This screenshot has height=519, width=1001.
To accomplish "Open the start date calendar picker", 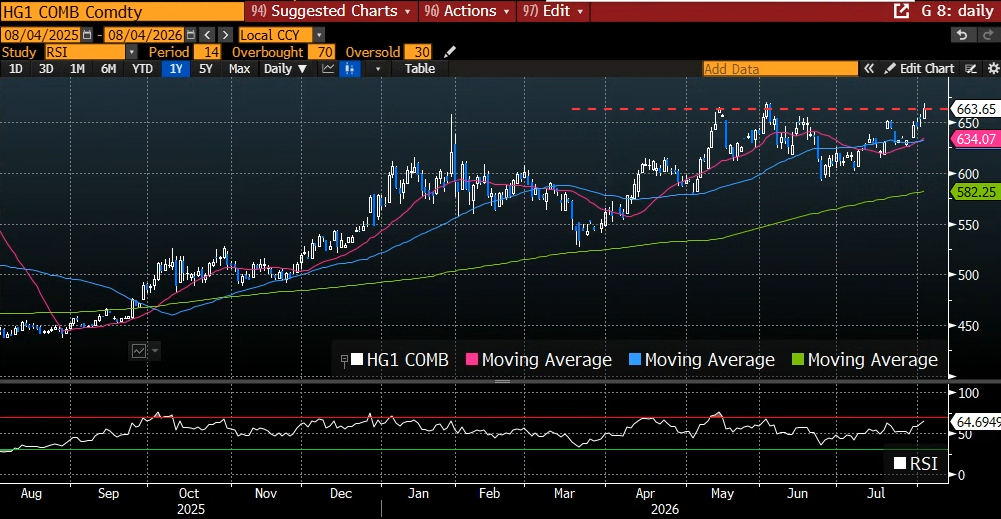I will click(x=87, y=35).
